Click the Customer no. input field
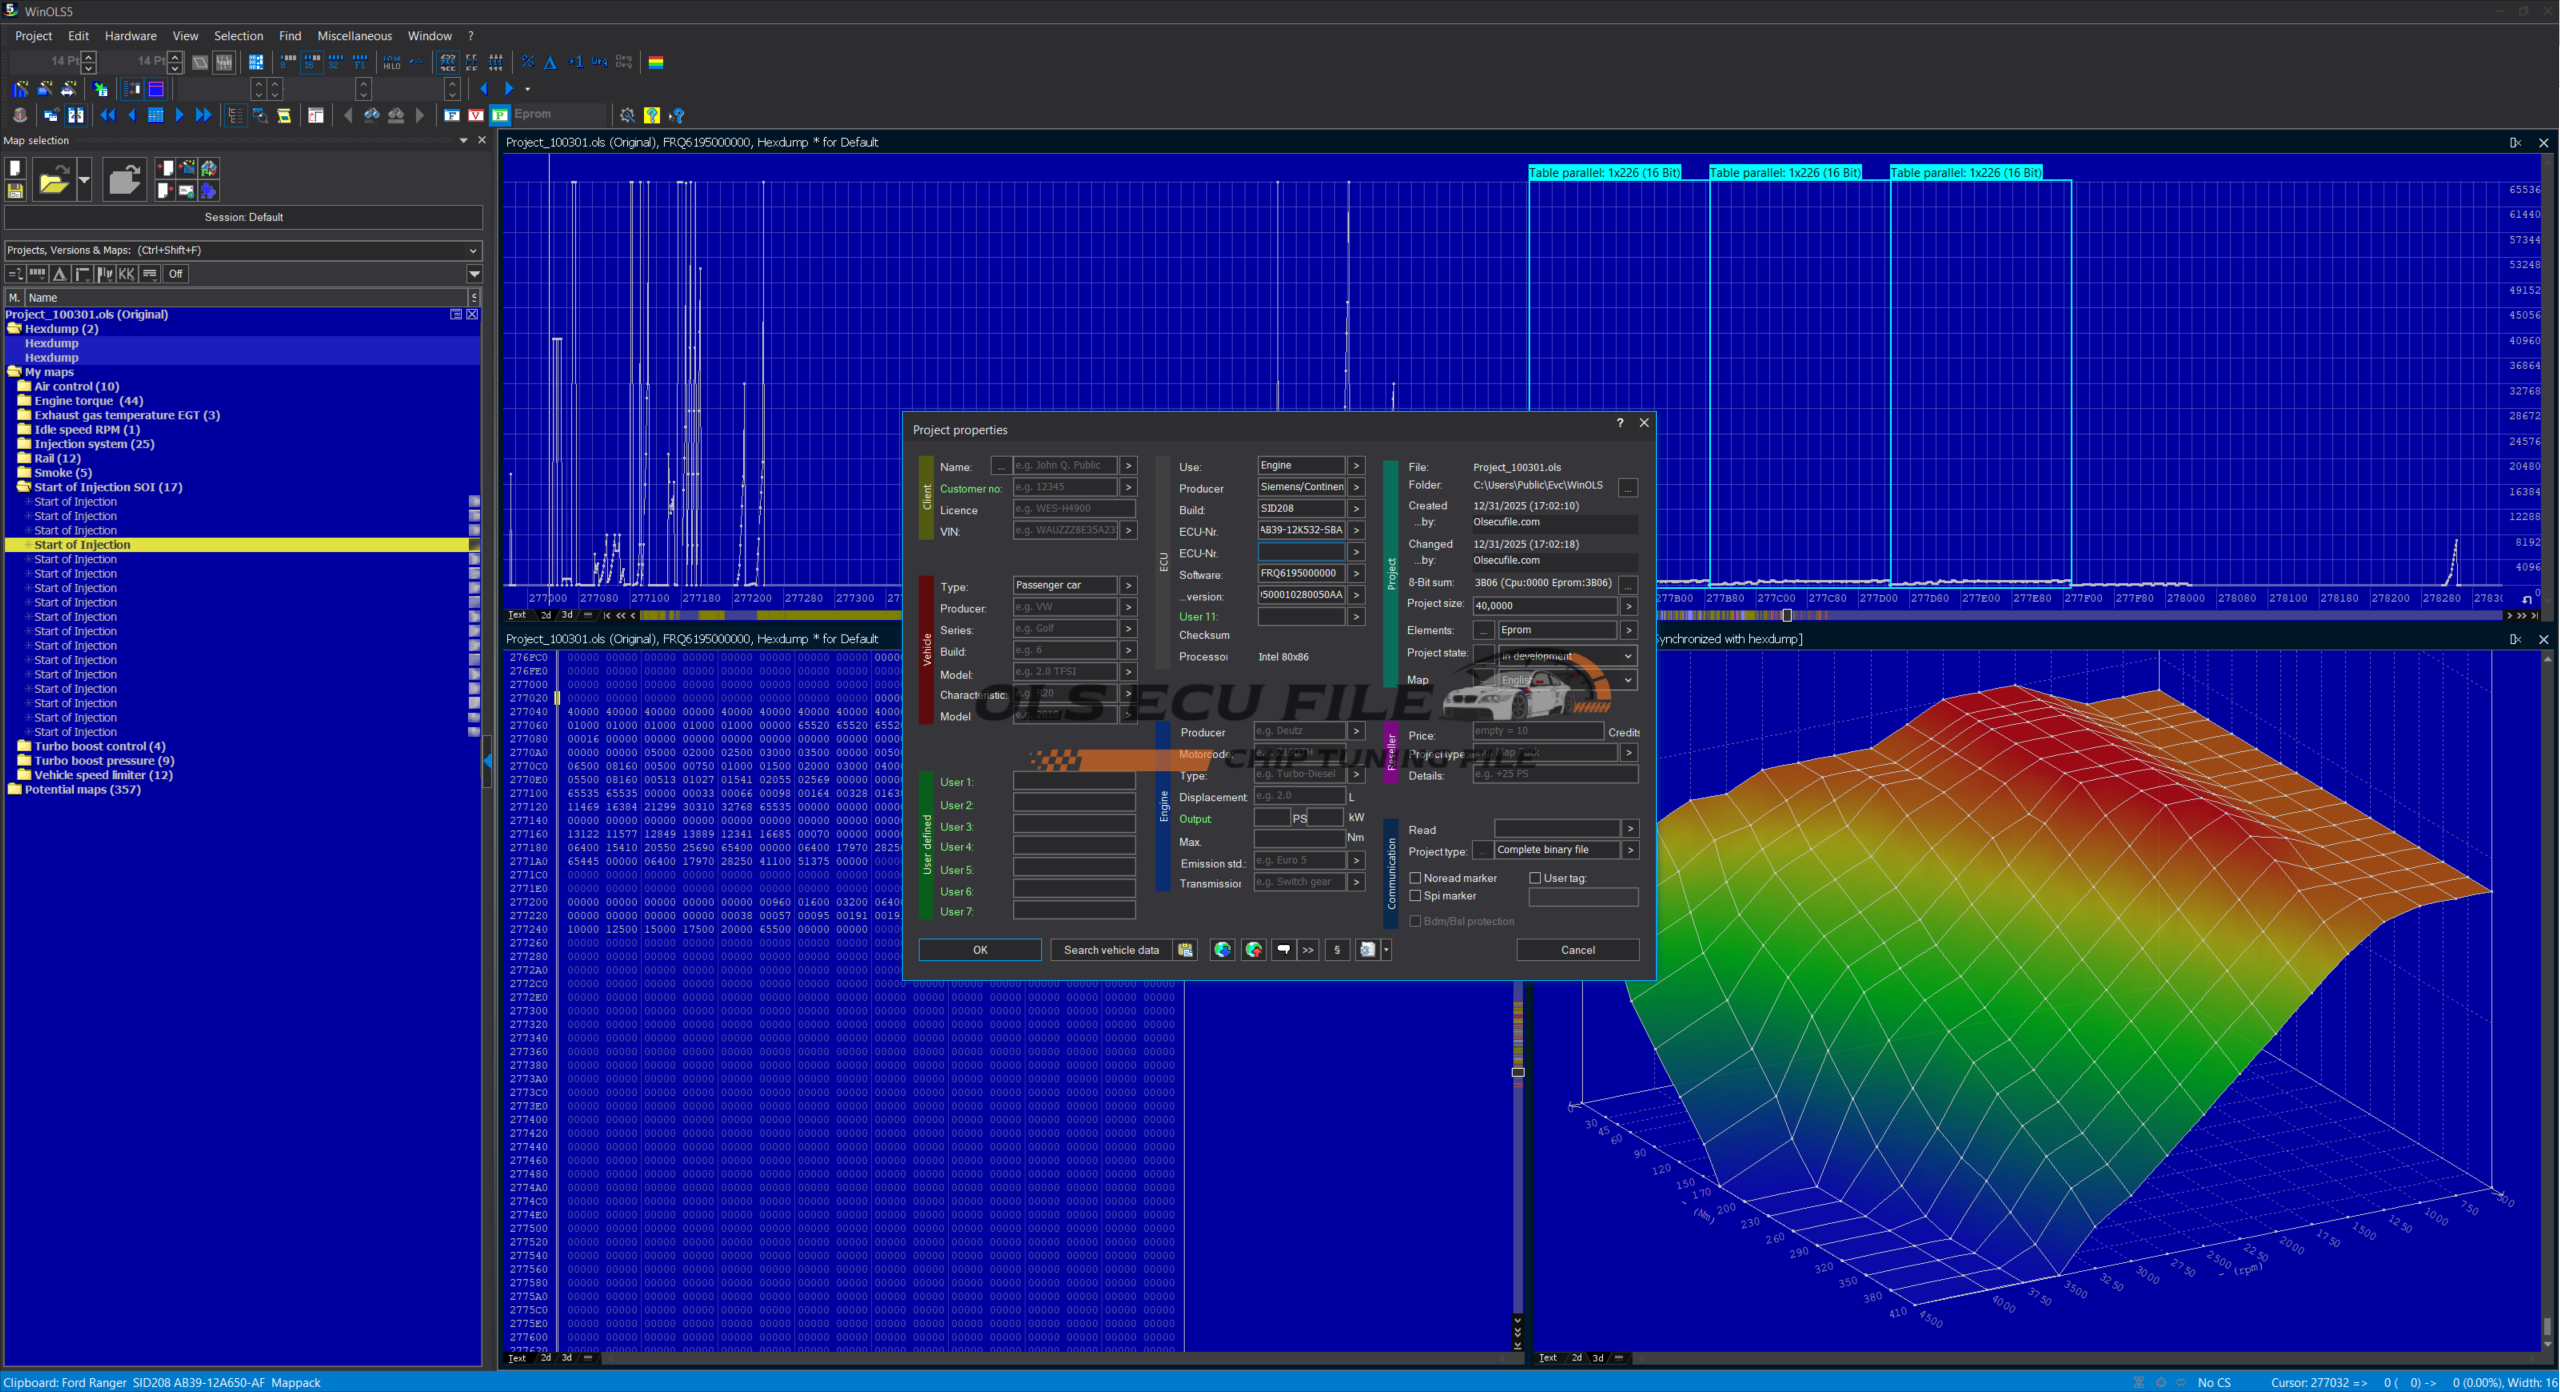This screenshot has width=2560, height=1392. click(x=1064, y=487)
